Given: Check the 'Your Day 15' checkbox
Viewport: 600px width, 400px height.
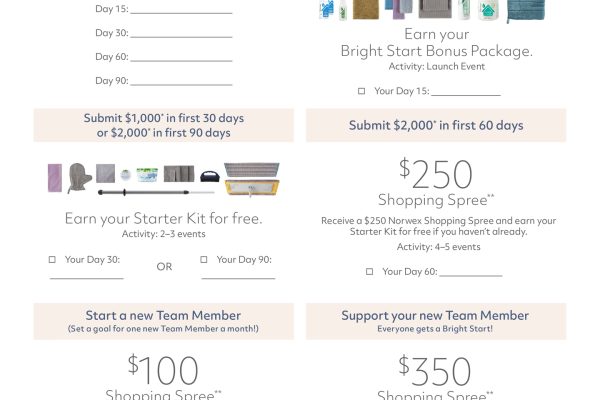Looking at the screenshot, I should tap(362, 91).
